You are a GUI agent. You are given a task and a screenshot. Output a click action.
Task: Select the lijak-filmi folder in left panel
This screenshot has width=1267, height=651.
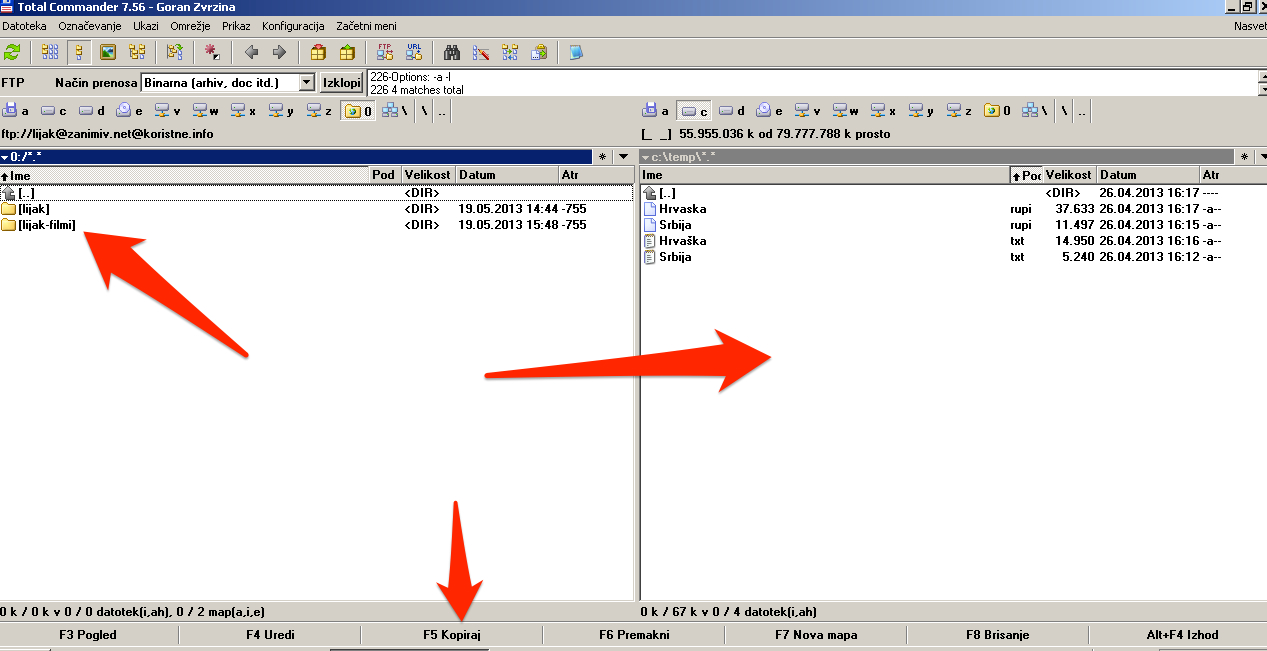coord(47,225)
